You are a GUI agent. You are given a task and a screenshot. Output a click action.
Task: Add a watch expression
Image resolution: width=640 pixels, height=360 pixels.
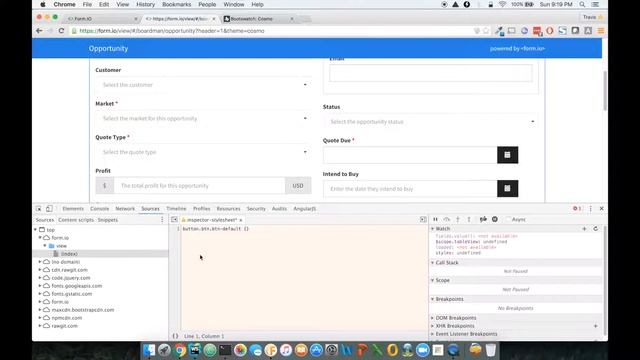[x=584, y=229]
